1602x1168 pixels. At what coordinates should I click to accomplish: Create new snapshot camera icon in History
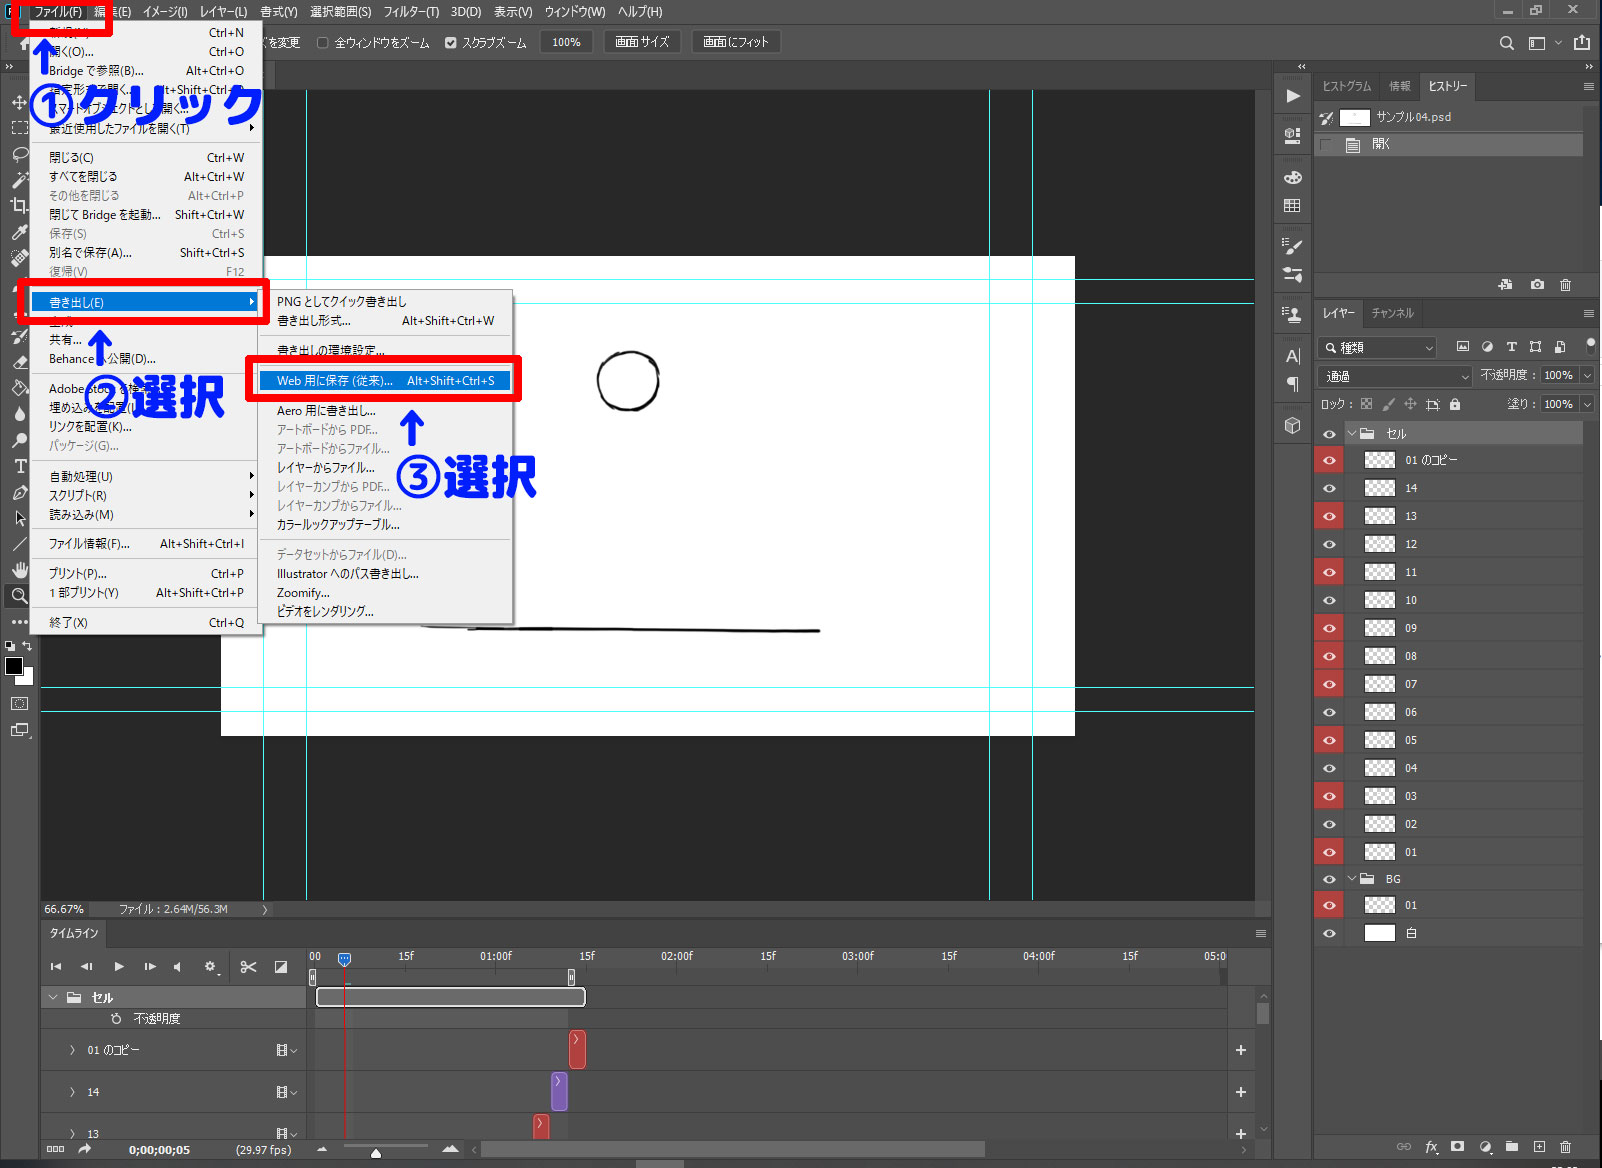1537,285
